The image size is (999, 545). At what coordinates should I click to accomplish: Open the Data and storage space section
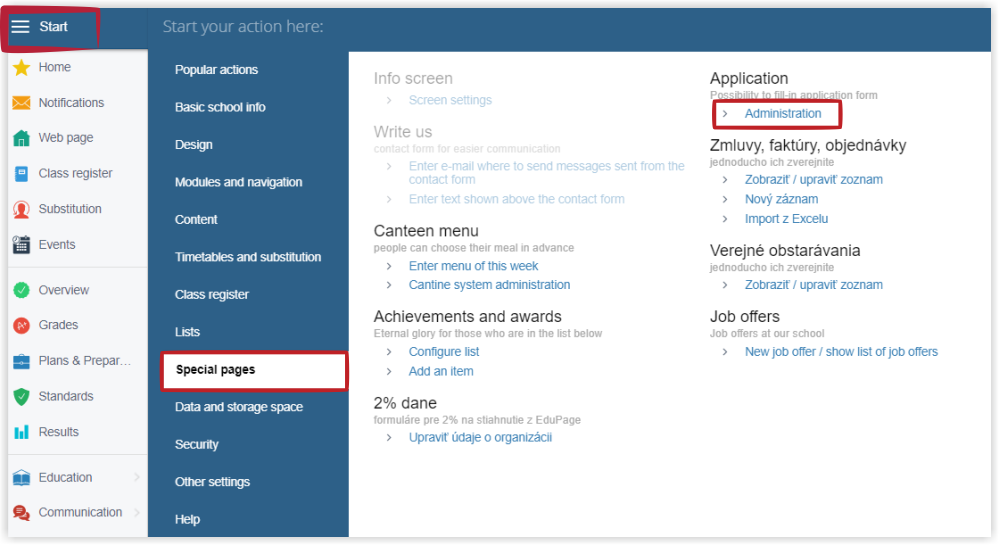pos(239,407)
